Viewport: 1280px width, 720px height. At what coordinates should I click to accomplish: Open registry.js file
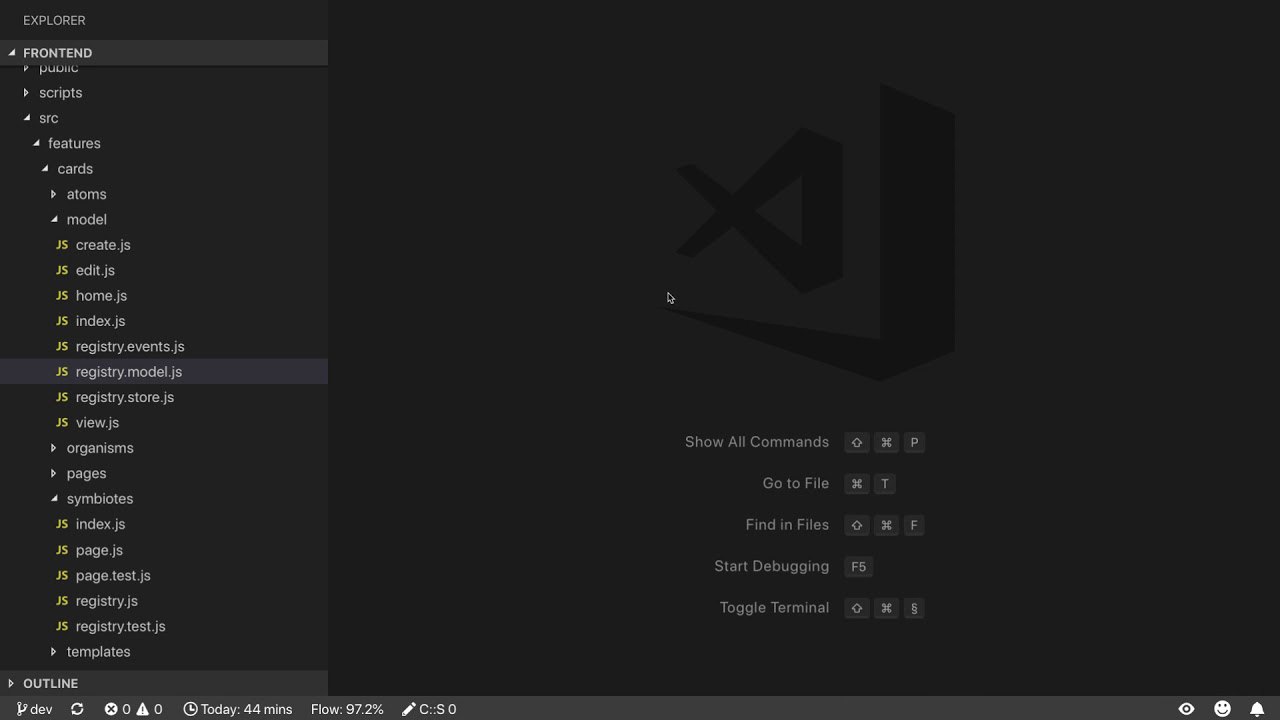click(x=164, y=601)
